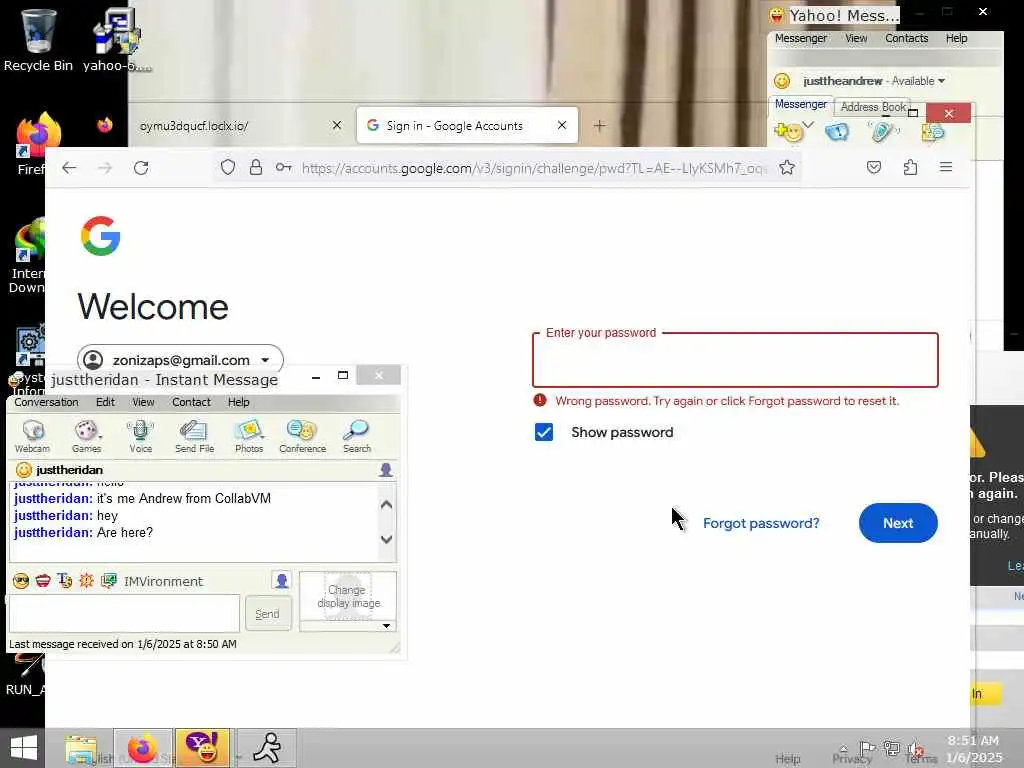Open a new Firefox tab
The image size is (1024, 768).
[600, 125]
